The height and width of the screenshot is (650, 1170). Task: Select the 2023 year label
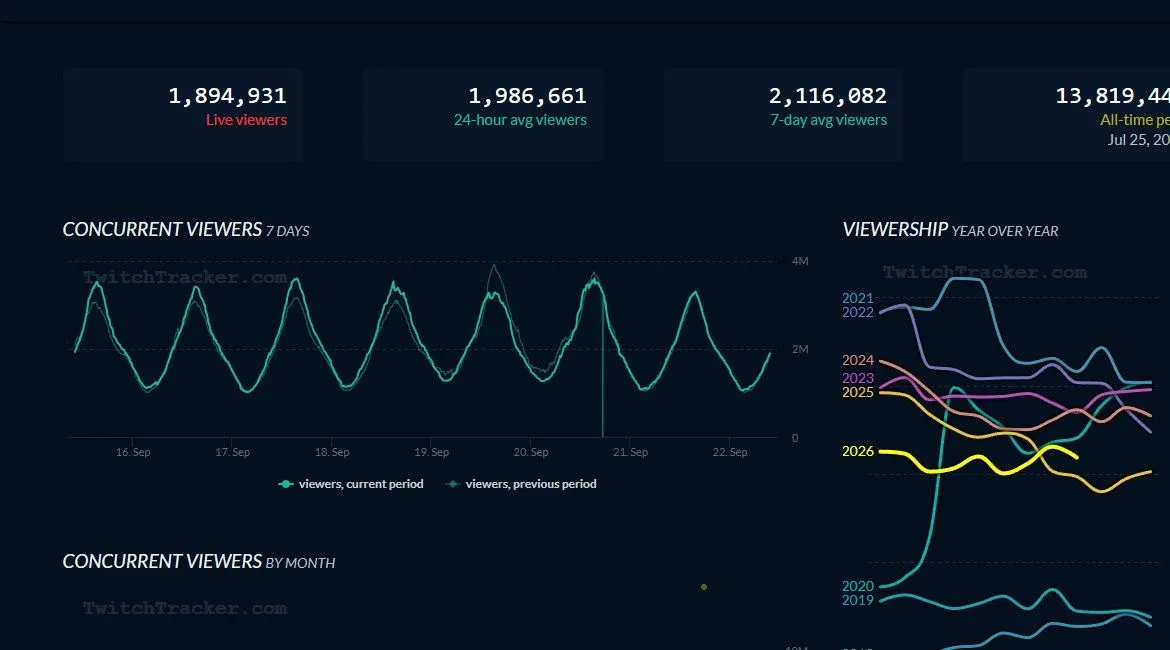pos(857,378)
